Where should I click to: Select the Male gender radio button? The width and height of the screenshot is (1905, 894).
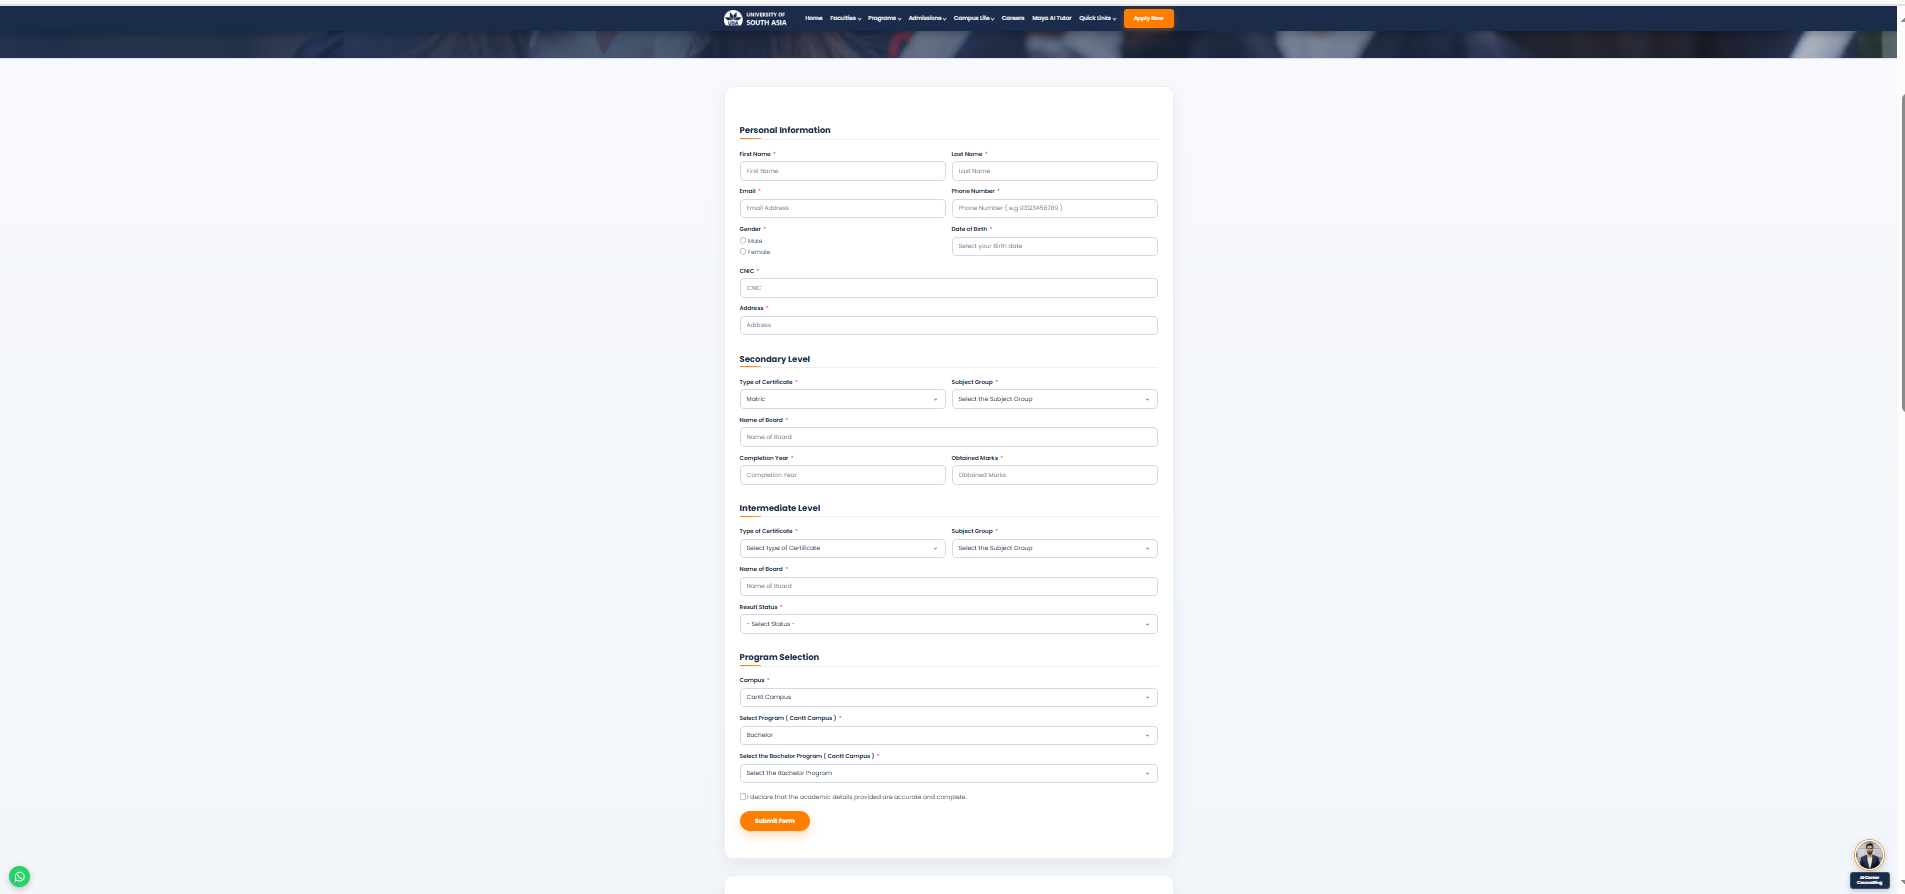743,240
